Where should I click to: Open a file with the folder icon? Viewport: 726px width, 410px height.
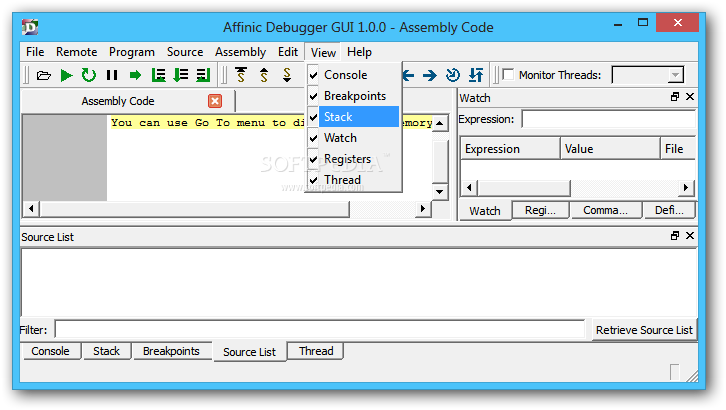click(x=44, y=75)
